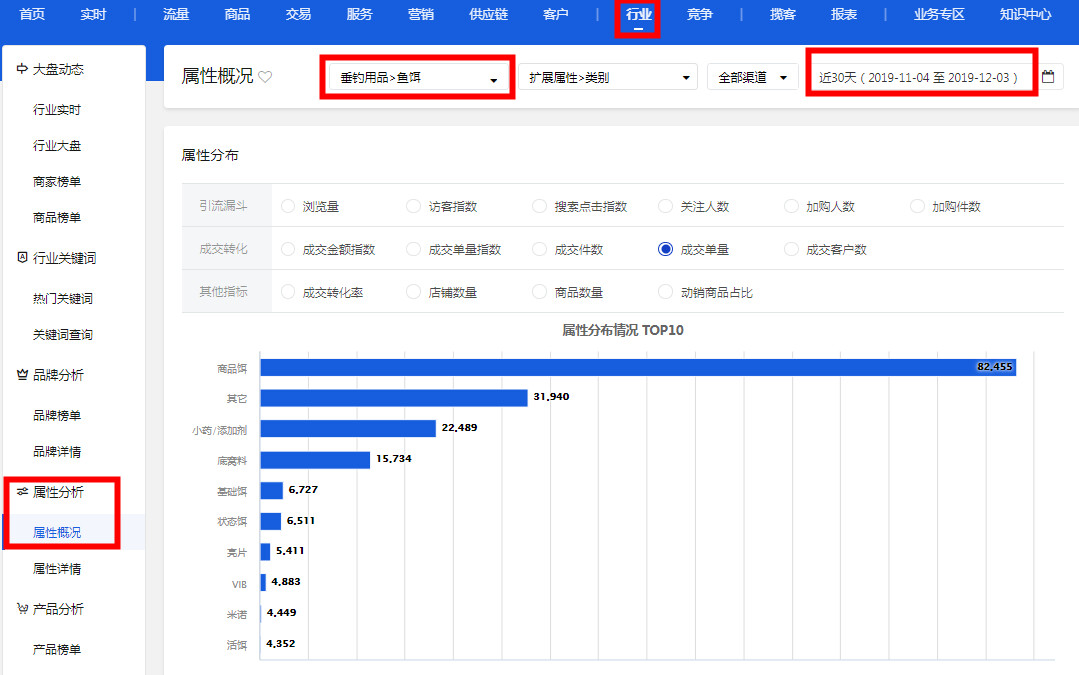Click the 大盘动态 section icon
The height and width of the screenshot is (675, 1079).
click(x=22, y=70)
